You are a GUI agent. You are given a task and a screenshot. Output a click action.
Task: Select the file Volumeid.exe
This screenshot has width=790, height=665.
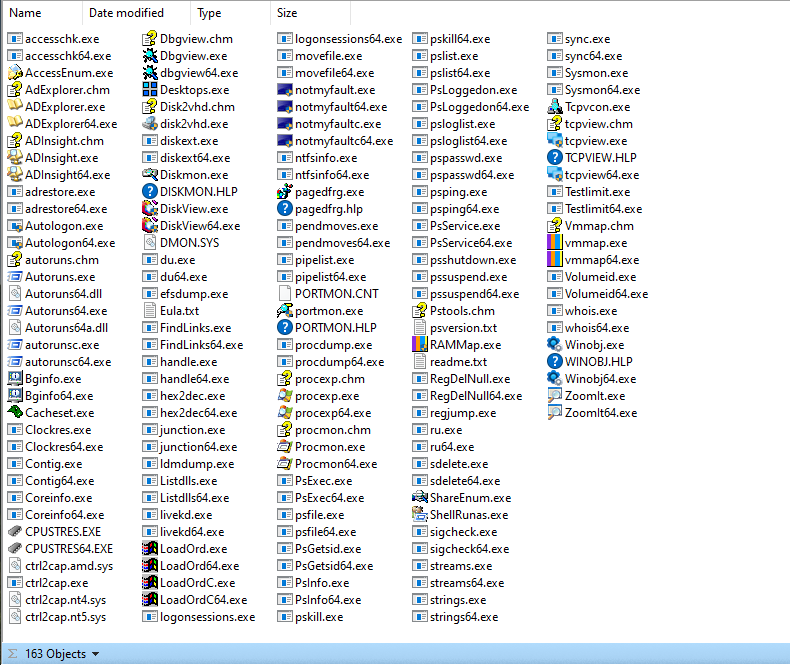[592, 277]
